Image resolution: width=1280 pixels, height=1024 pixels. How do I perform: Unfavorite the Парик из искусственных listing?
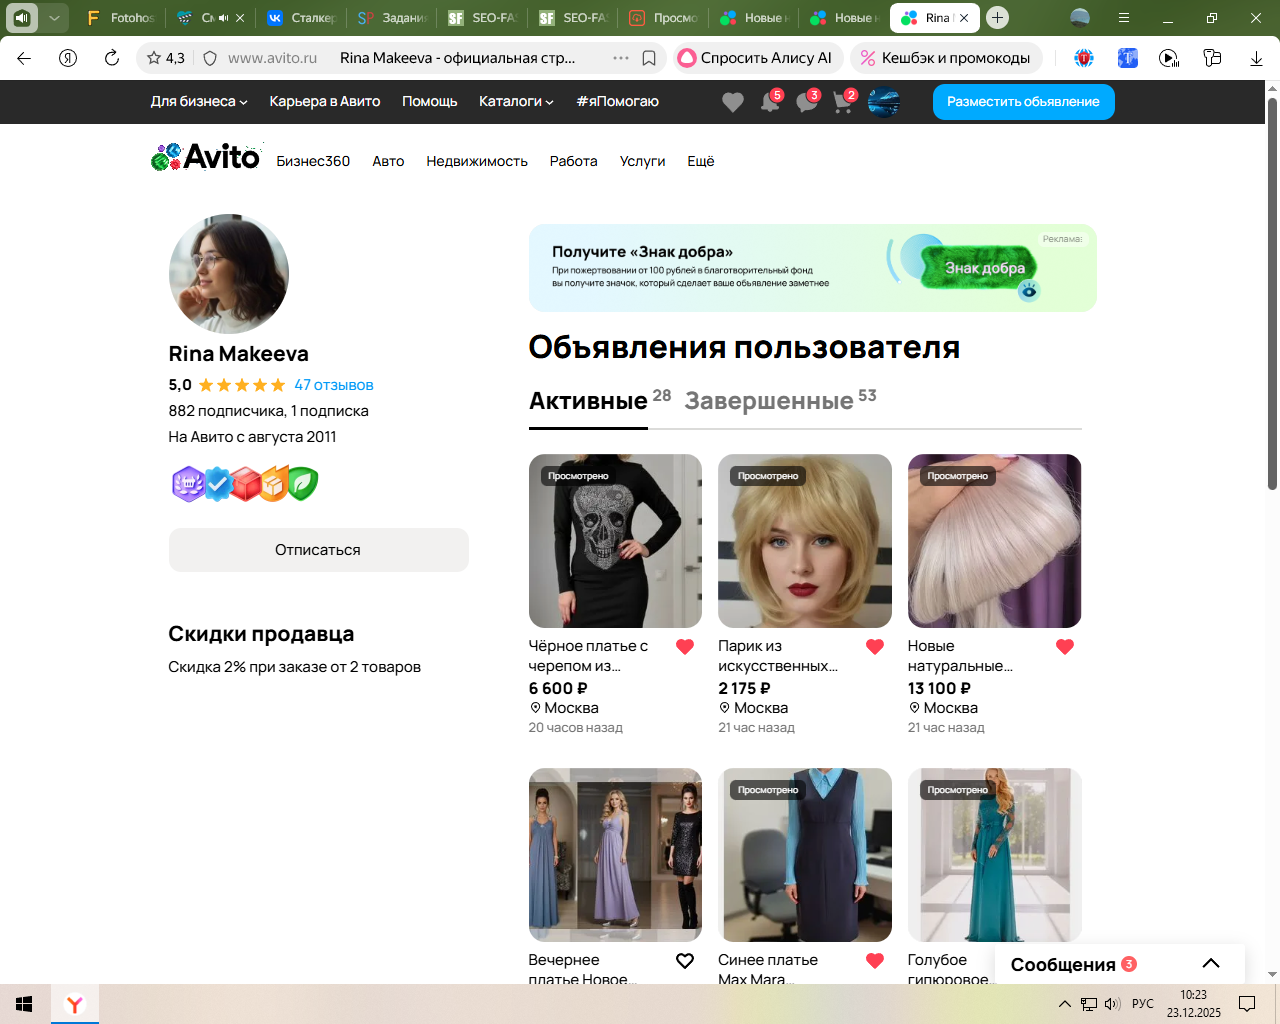tap(875, 647)
